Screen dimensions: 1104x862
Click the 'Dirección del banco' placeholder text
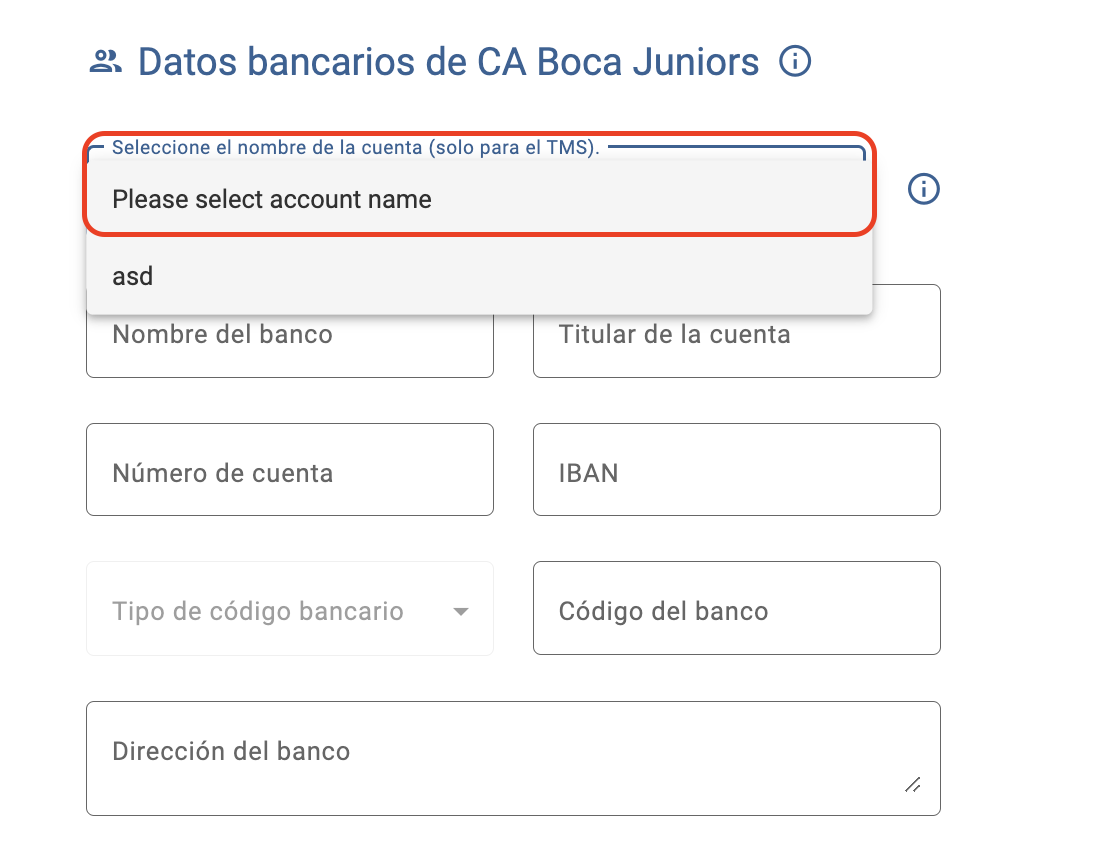point(231,751)
